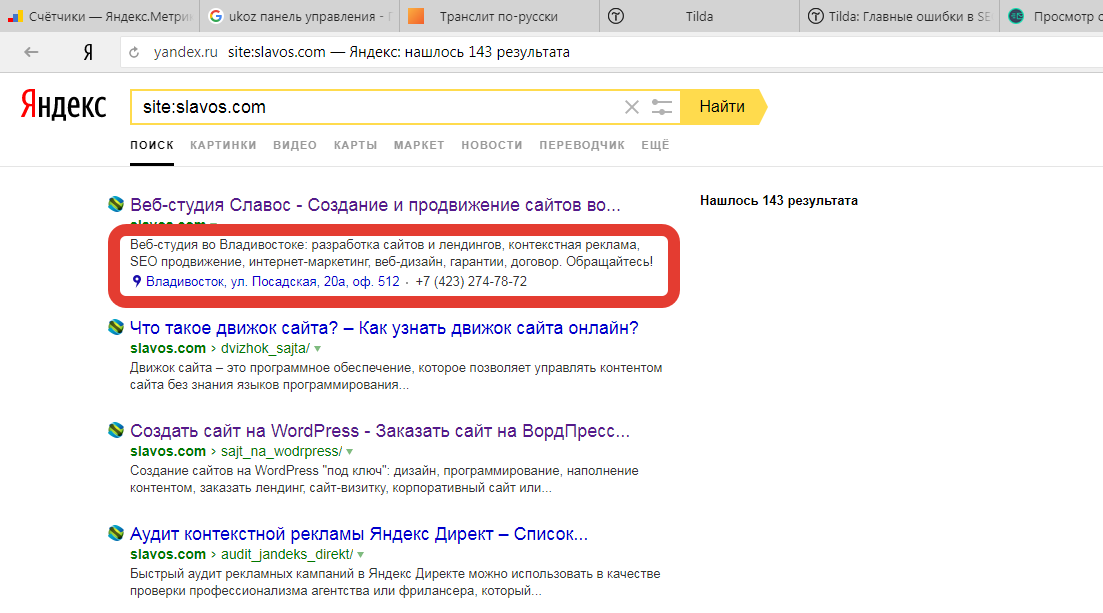Click orange favicon on Транслит tab
This screenshot has width=1103, height=613.
pos(416,16)
